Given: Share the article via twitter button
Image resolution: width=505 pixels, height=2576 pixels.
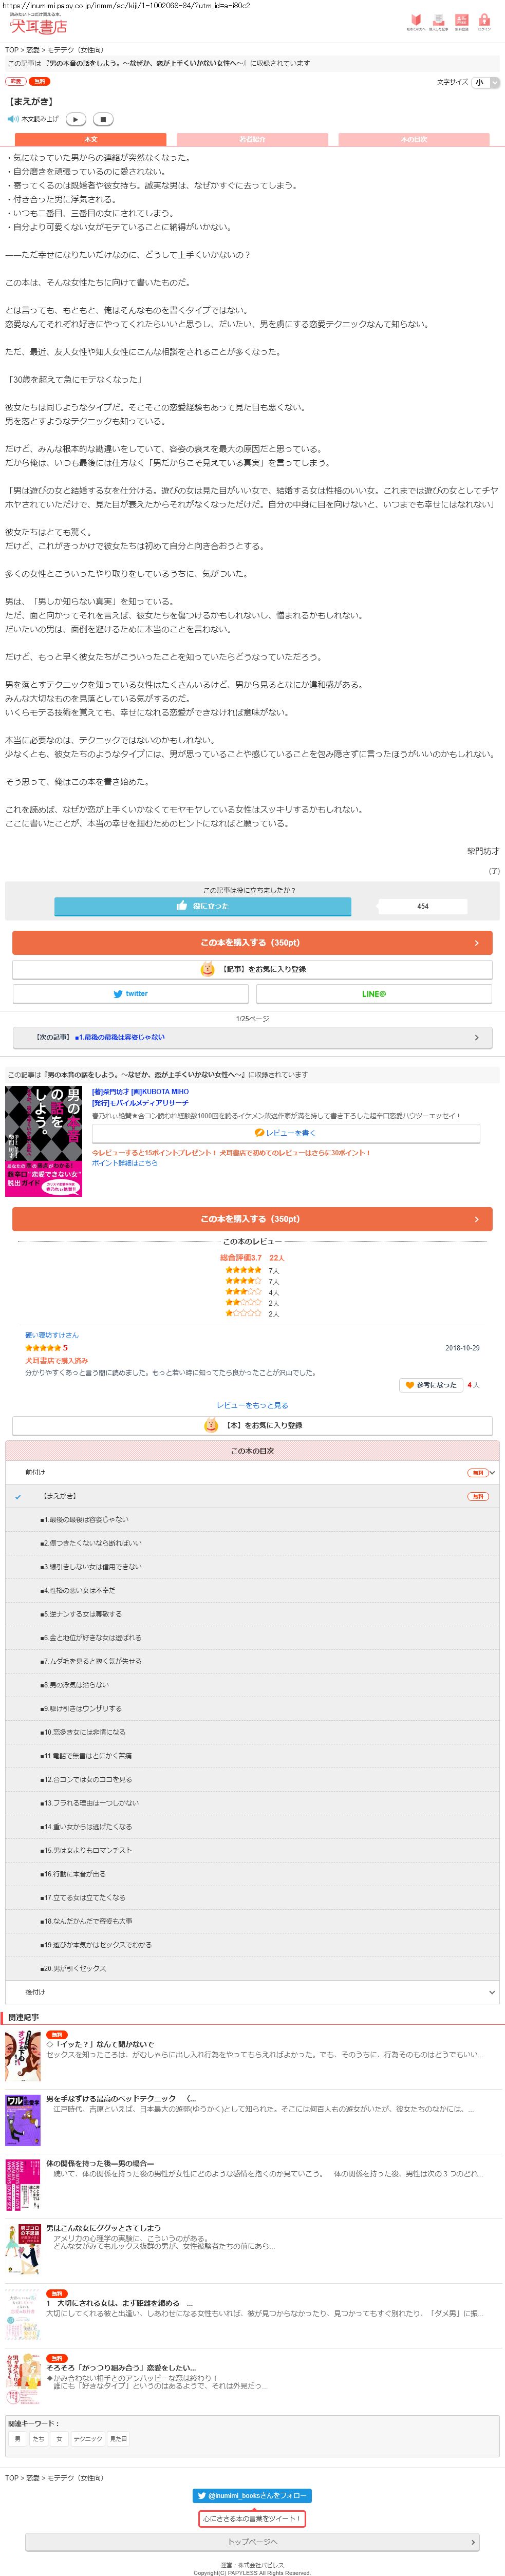Looking at the screenshot, I should tap(130, 994).
